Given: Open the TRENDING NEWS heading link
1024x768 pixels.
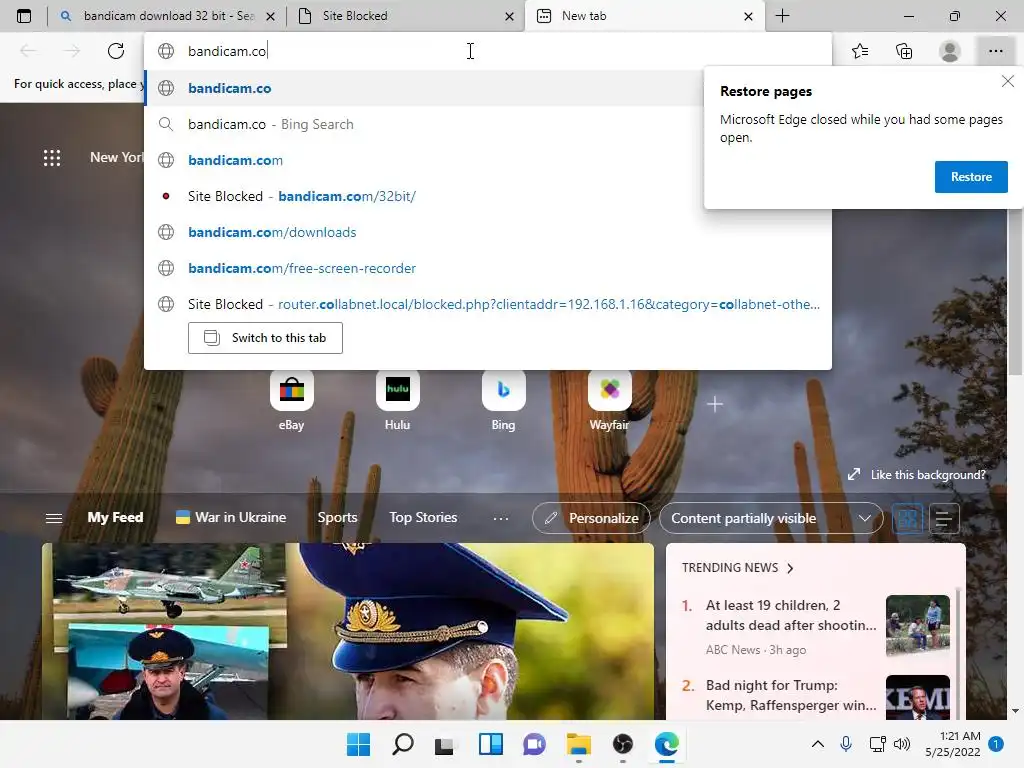Looking at the screenshot, I should [737, 568].
